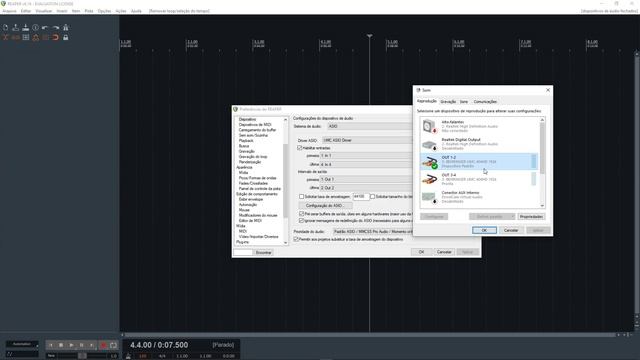Click the Pause transport button
The height and width of the screenshot is (360, 640).
pyautogui.click(x=81, y=345)
